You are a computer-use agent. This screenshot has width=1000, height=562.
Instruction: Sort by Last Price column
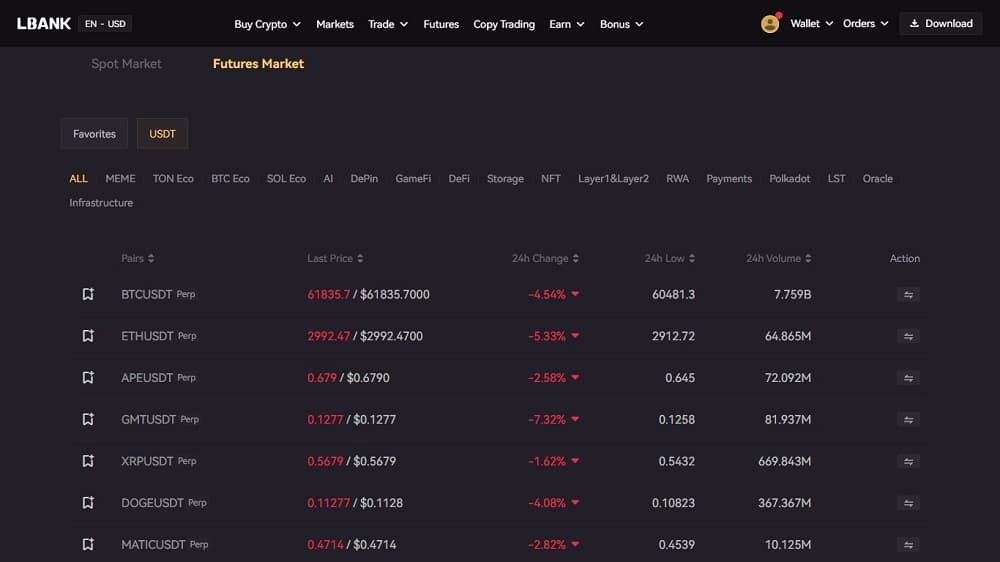pyautogui.click(x=335, y=258)
